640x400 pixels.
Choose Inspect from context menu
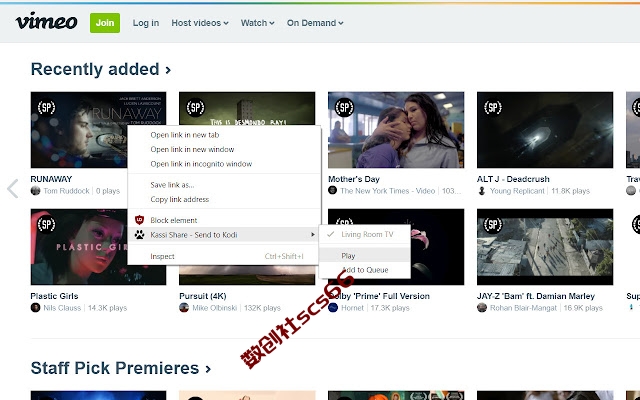(x=224, y=256)
